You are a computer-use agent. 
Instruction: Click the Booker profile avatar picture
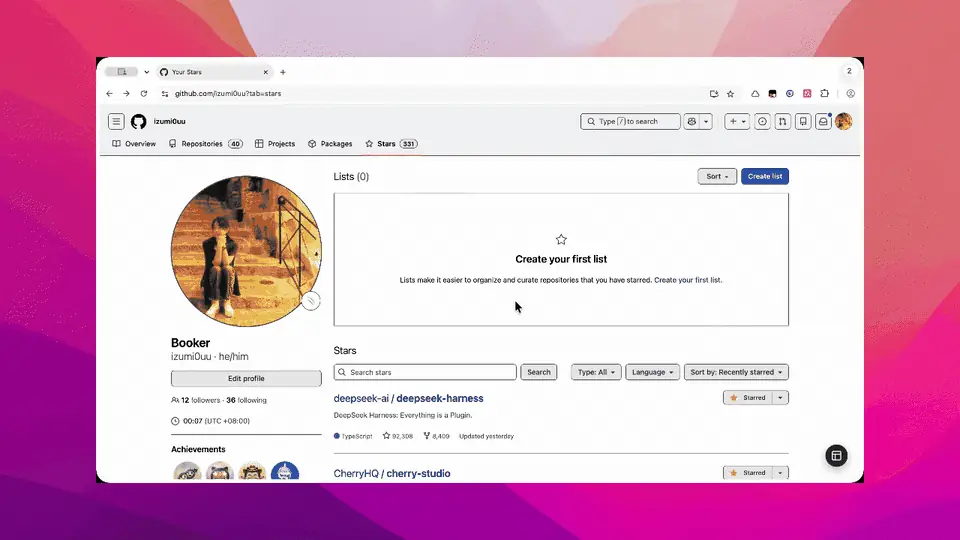(246, 251)
